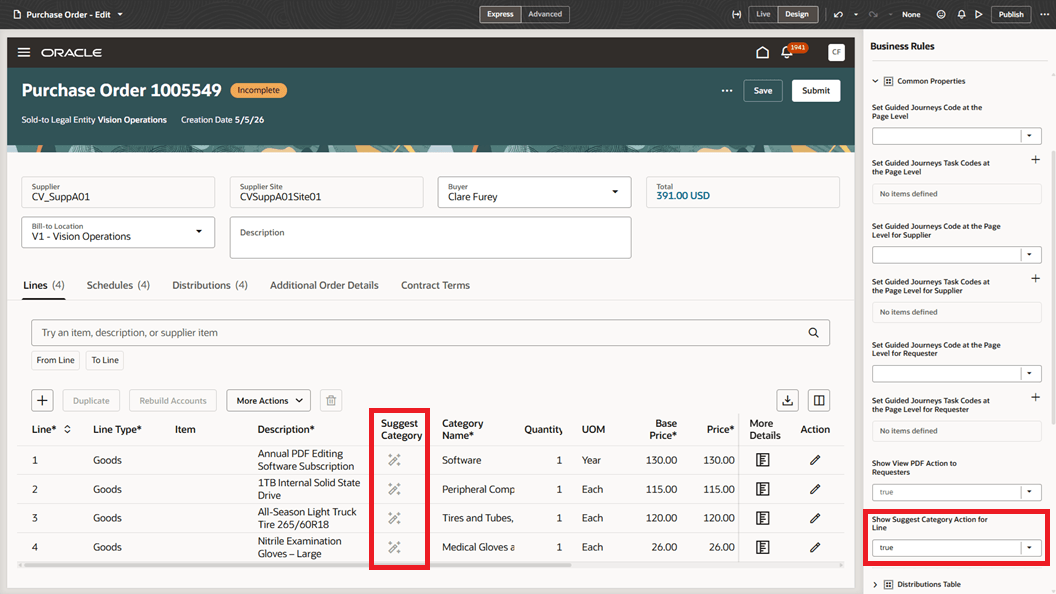Edit line 1 with pencil icon

(x=815, y=460)
